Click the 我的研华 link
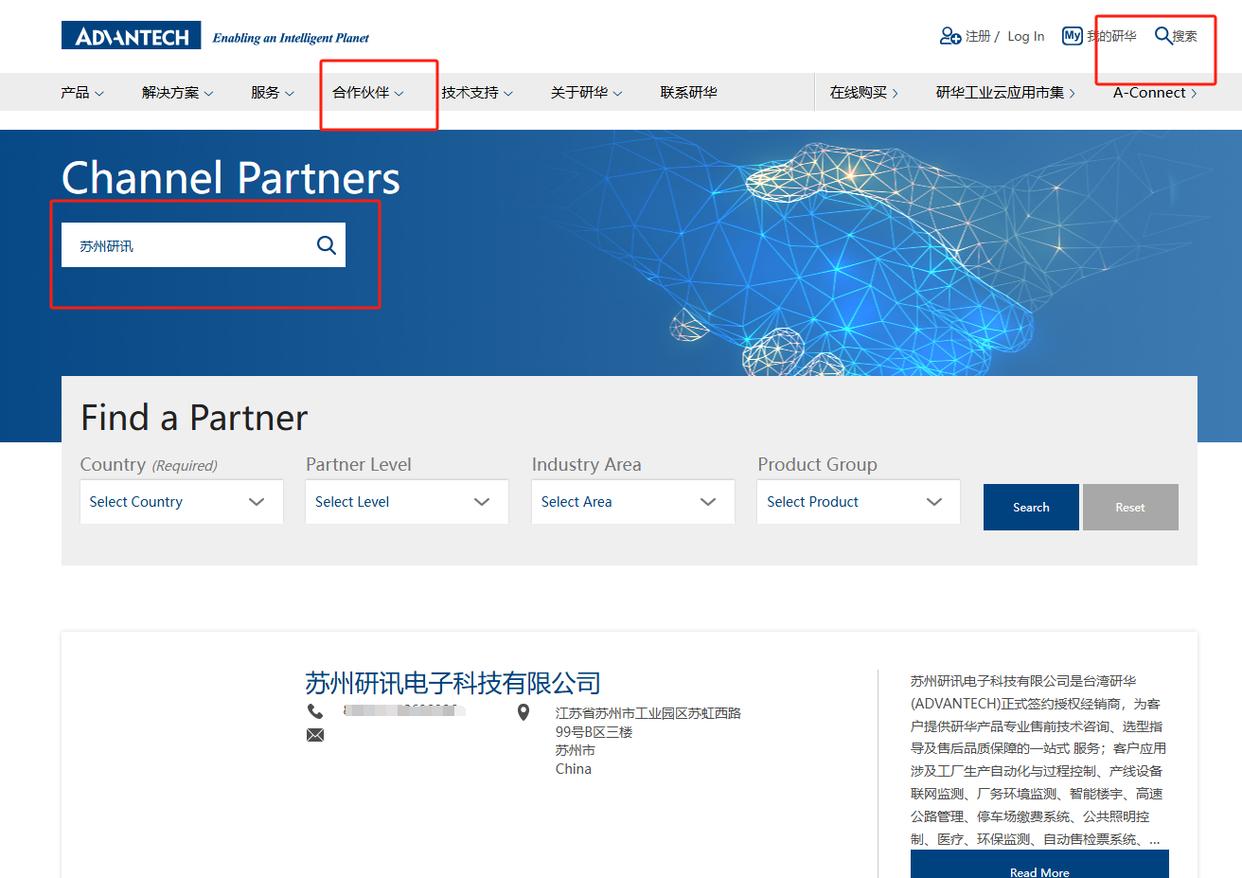Image resolution: width=1242 pixels, height=878 pixels. tap(1112, 36)
